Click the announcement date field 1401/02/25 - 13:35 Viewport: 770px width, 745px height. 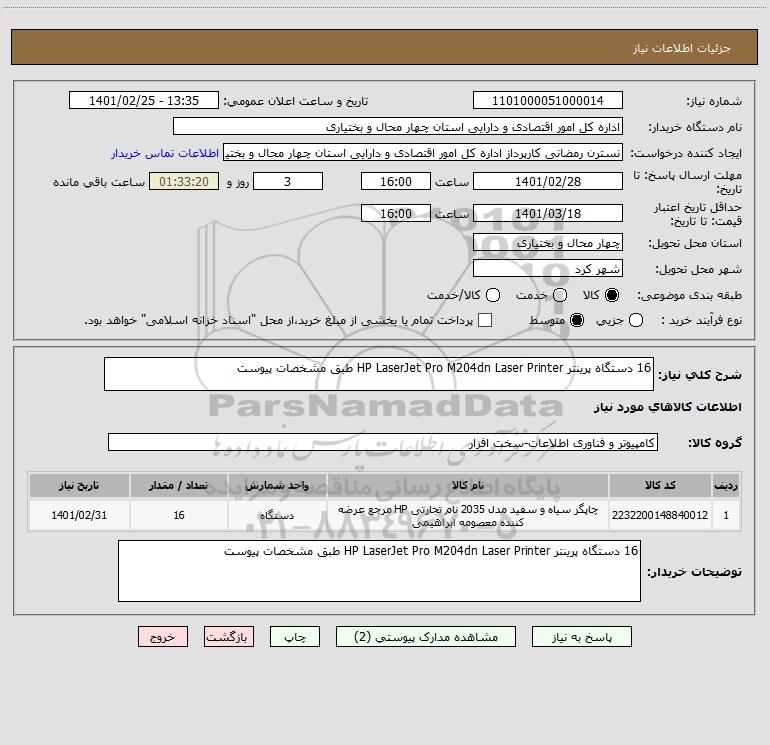point(143,100)
